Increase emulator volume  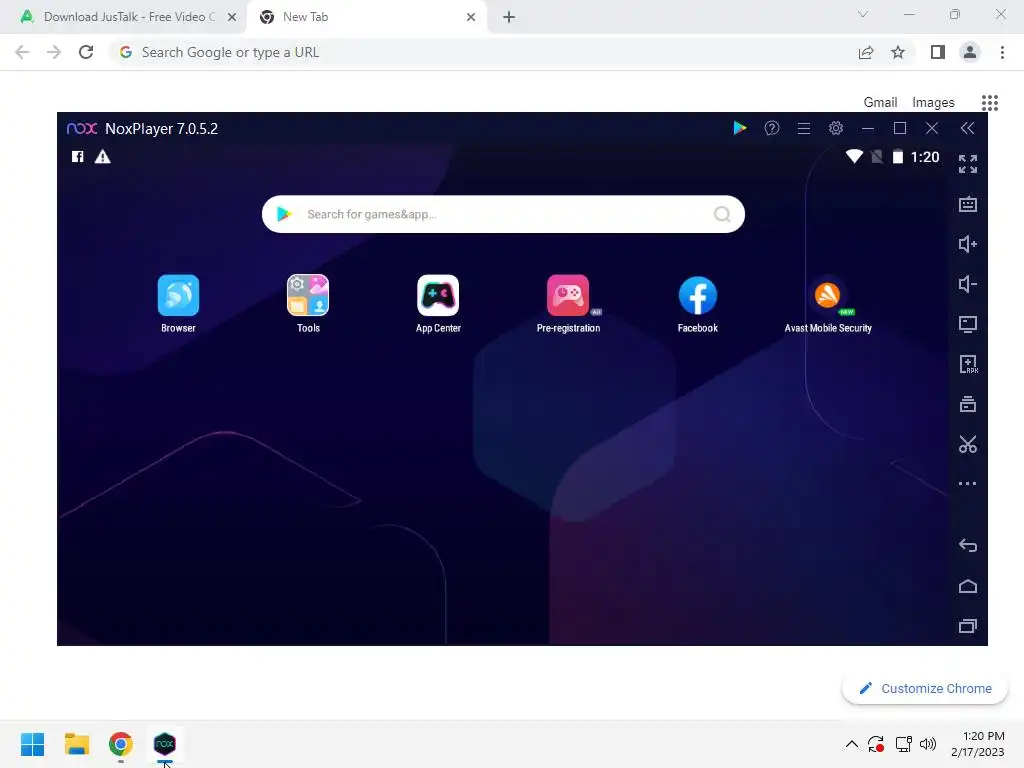968,244
